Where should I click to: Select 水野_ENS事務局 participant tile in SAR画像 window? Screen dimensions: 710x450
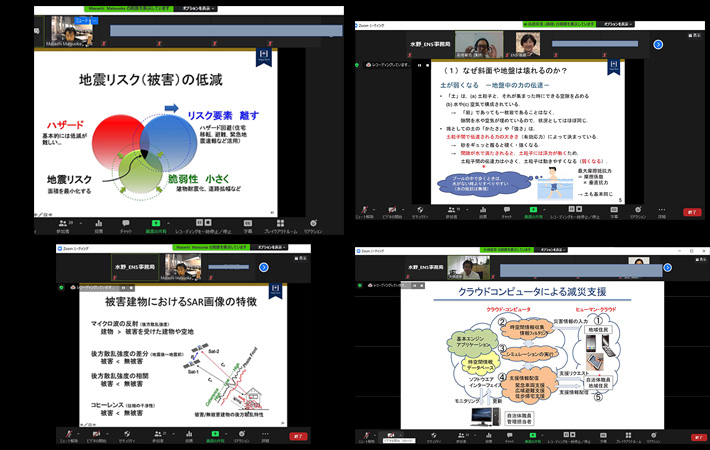coord(135,267)
